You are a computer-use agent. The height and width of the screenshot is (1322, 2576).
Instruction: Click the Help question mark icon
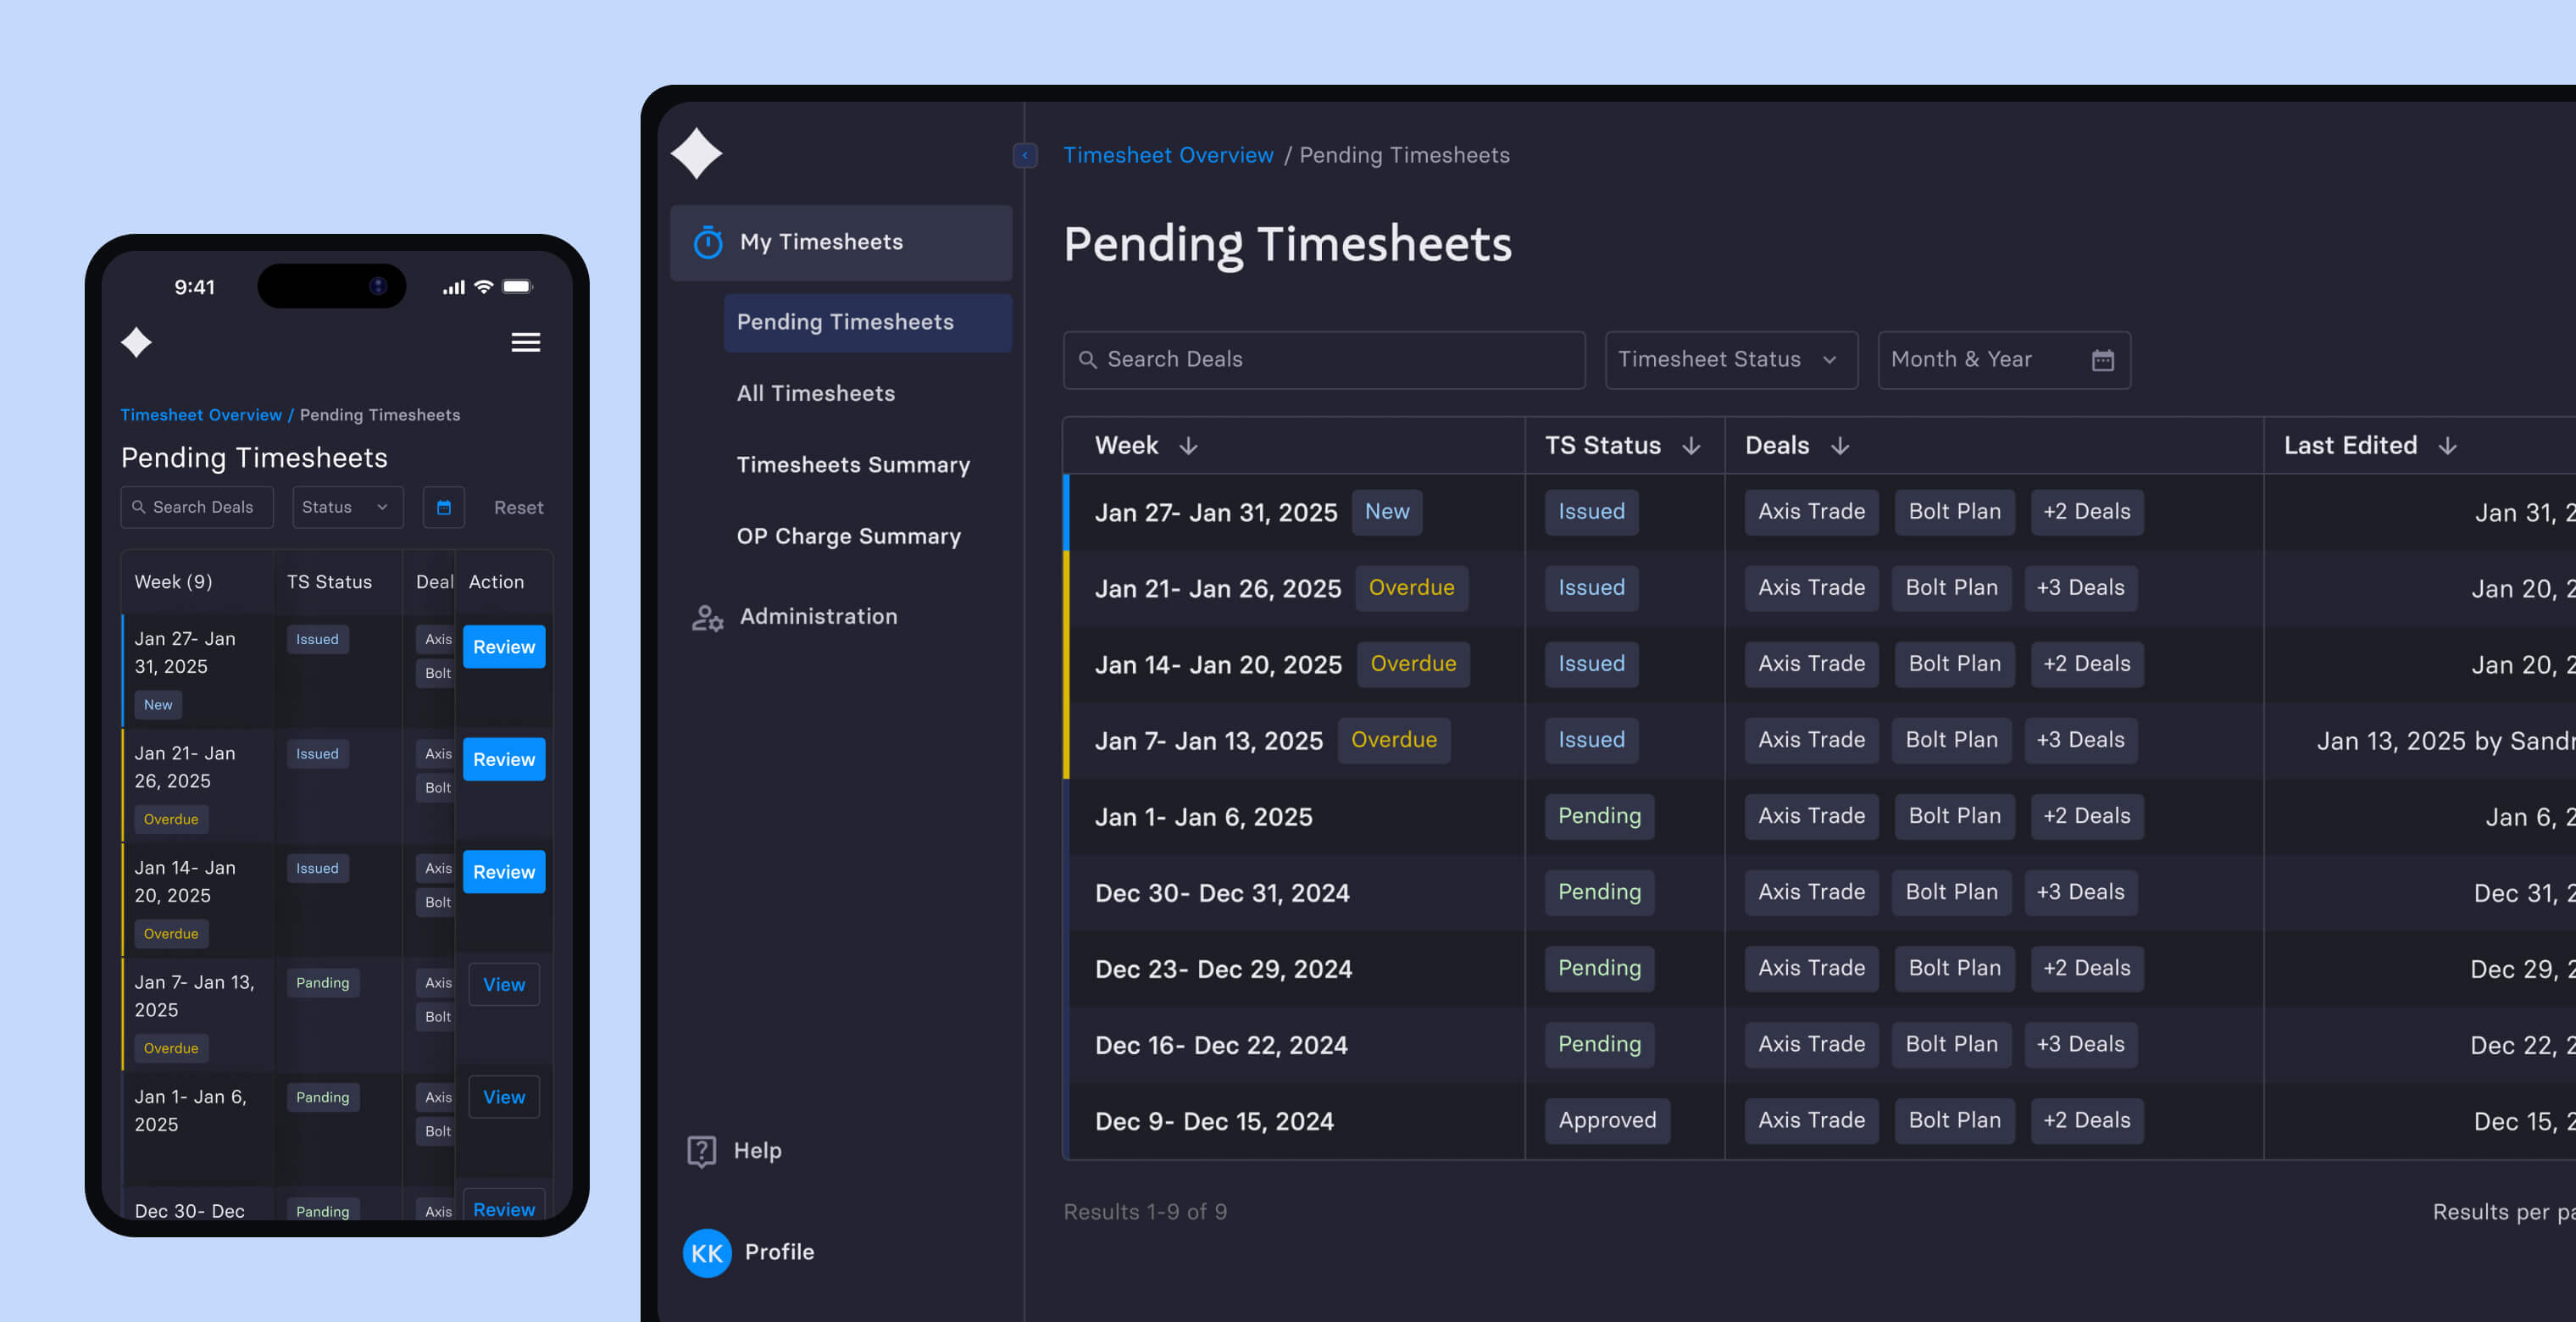(x=702, y=1151)
